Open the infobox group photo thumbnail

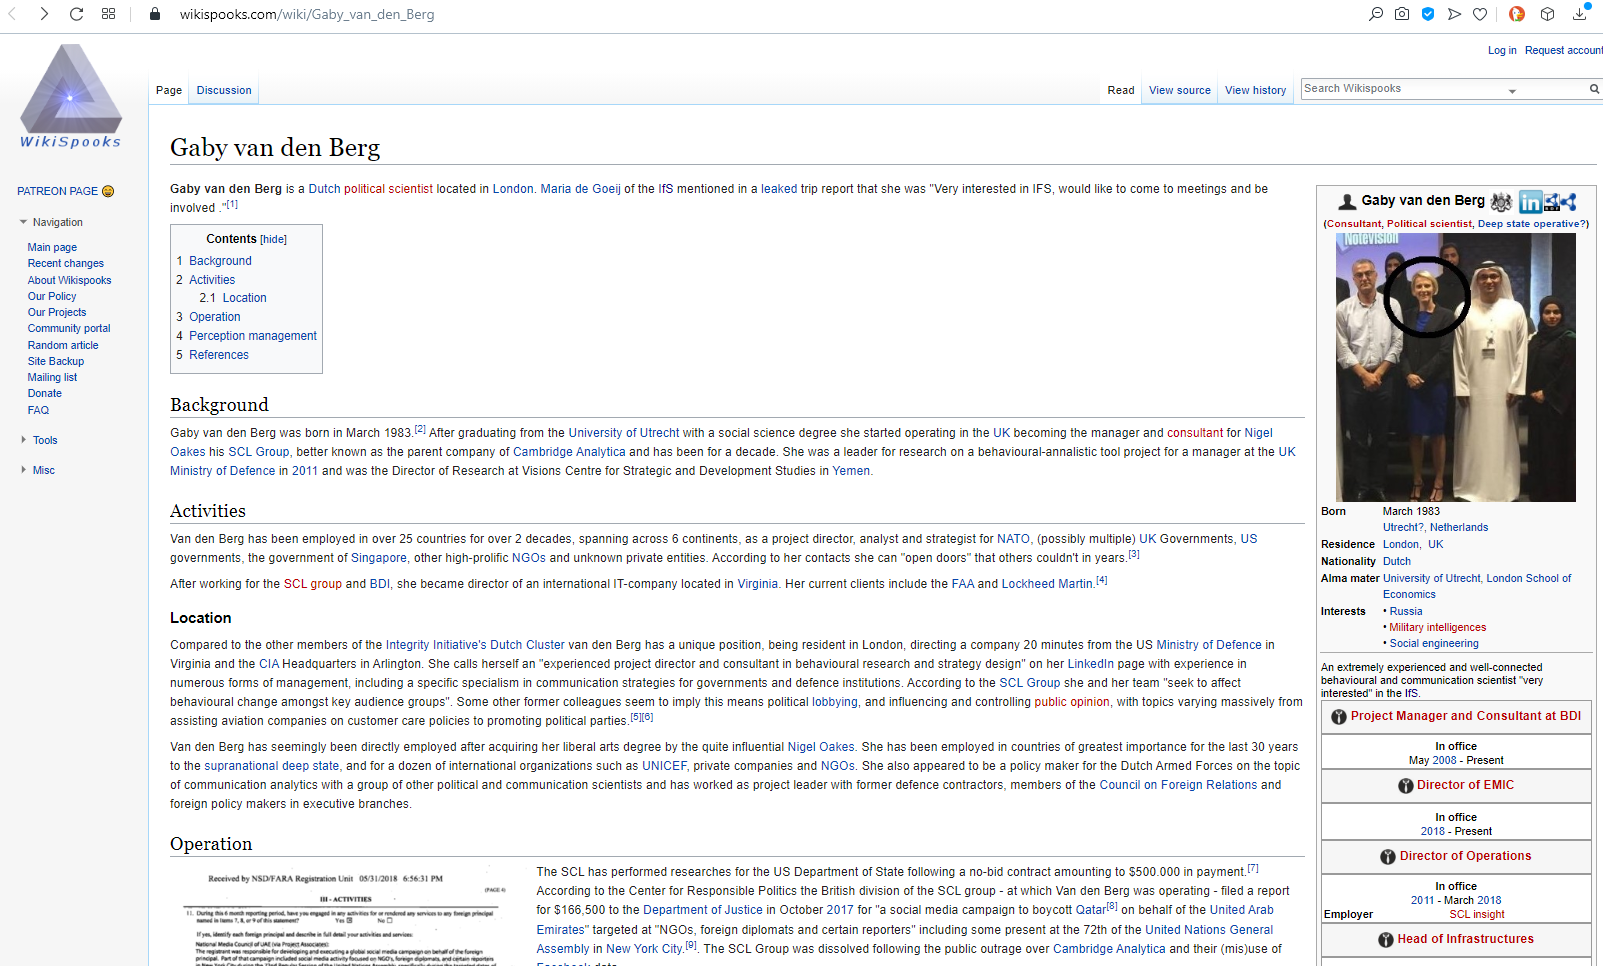coord(1456,367)
